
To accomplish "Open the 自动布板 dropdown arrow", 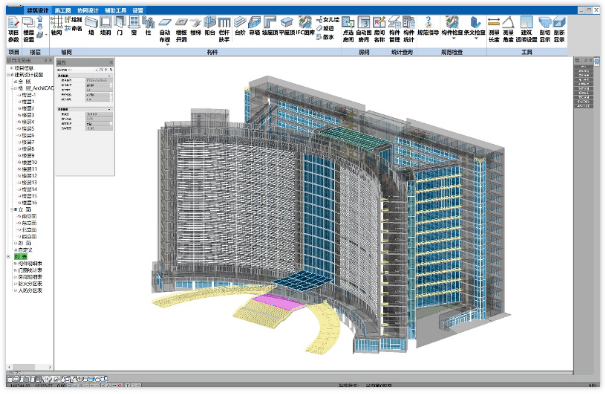I will pos(167,45).
